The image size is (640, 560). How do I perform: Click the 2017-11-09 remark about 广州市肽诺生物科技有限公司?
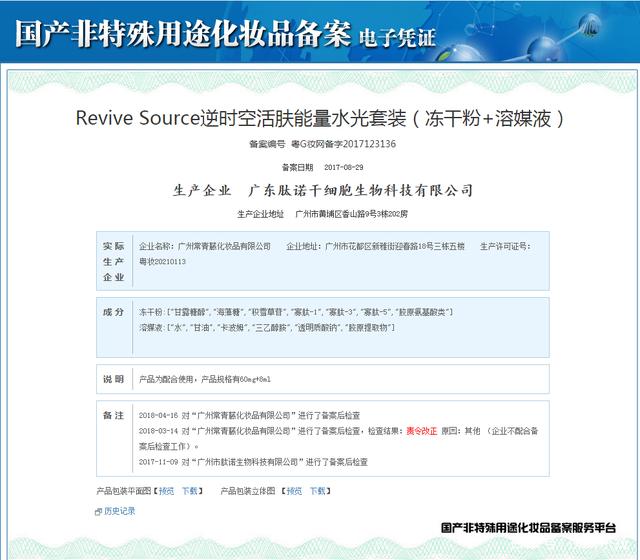click(253, 462)
